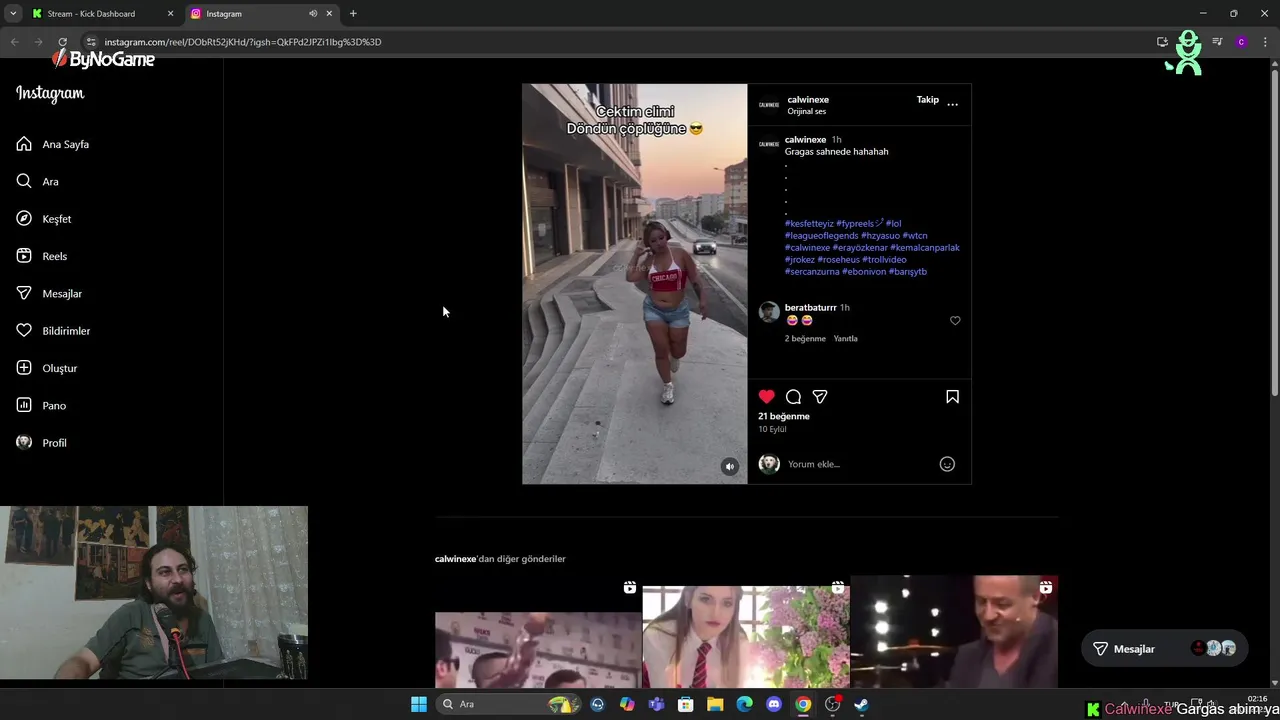Open the Ara search sidebar item
The width and height of the screenshot is (1280, 720).
pyautogui.click(x=38, y=181)
